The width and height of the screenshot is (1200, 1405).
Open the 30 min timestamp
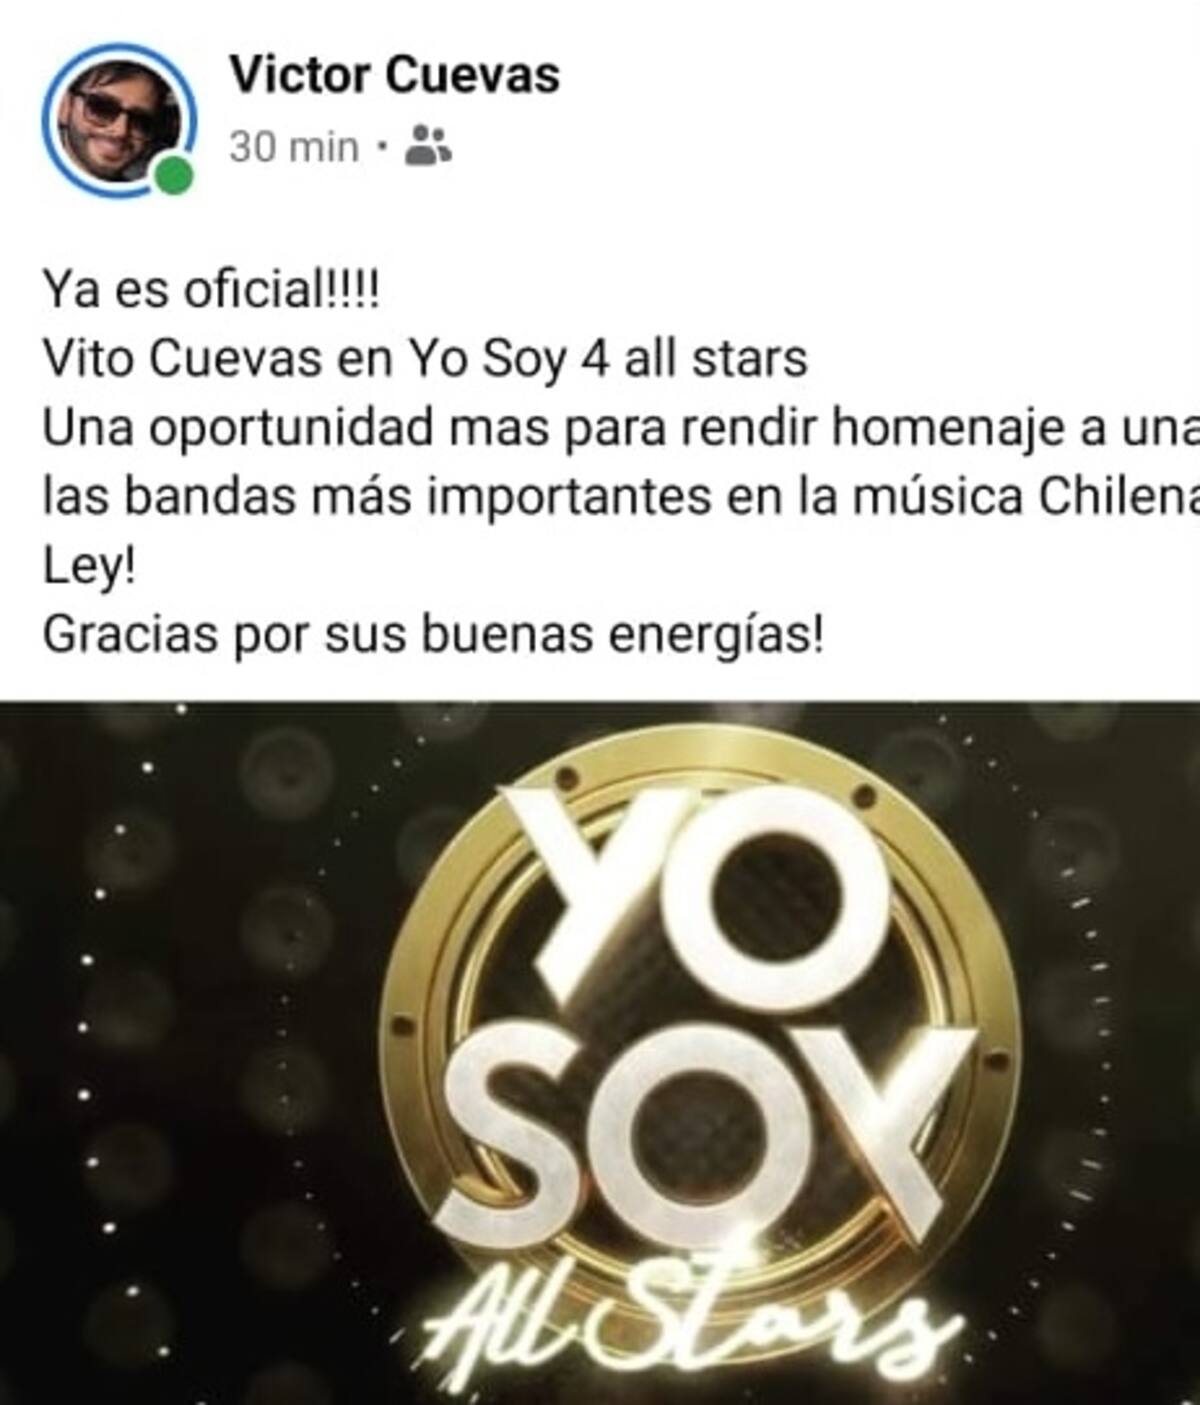[293, 147]
